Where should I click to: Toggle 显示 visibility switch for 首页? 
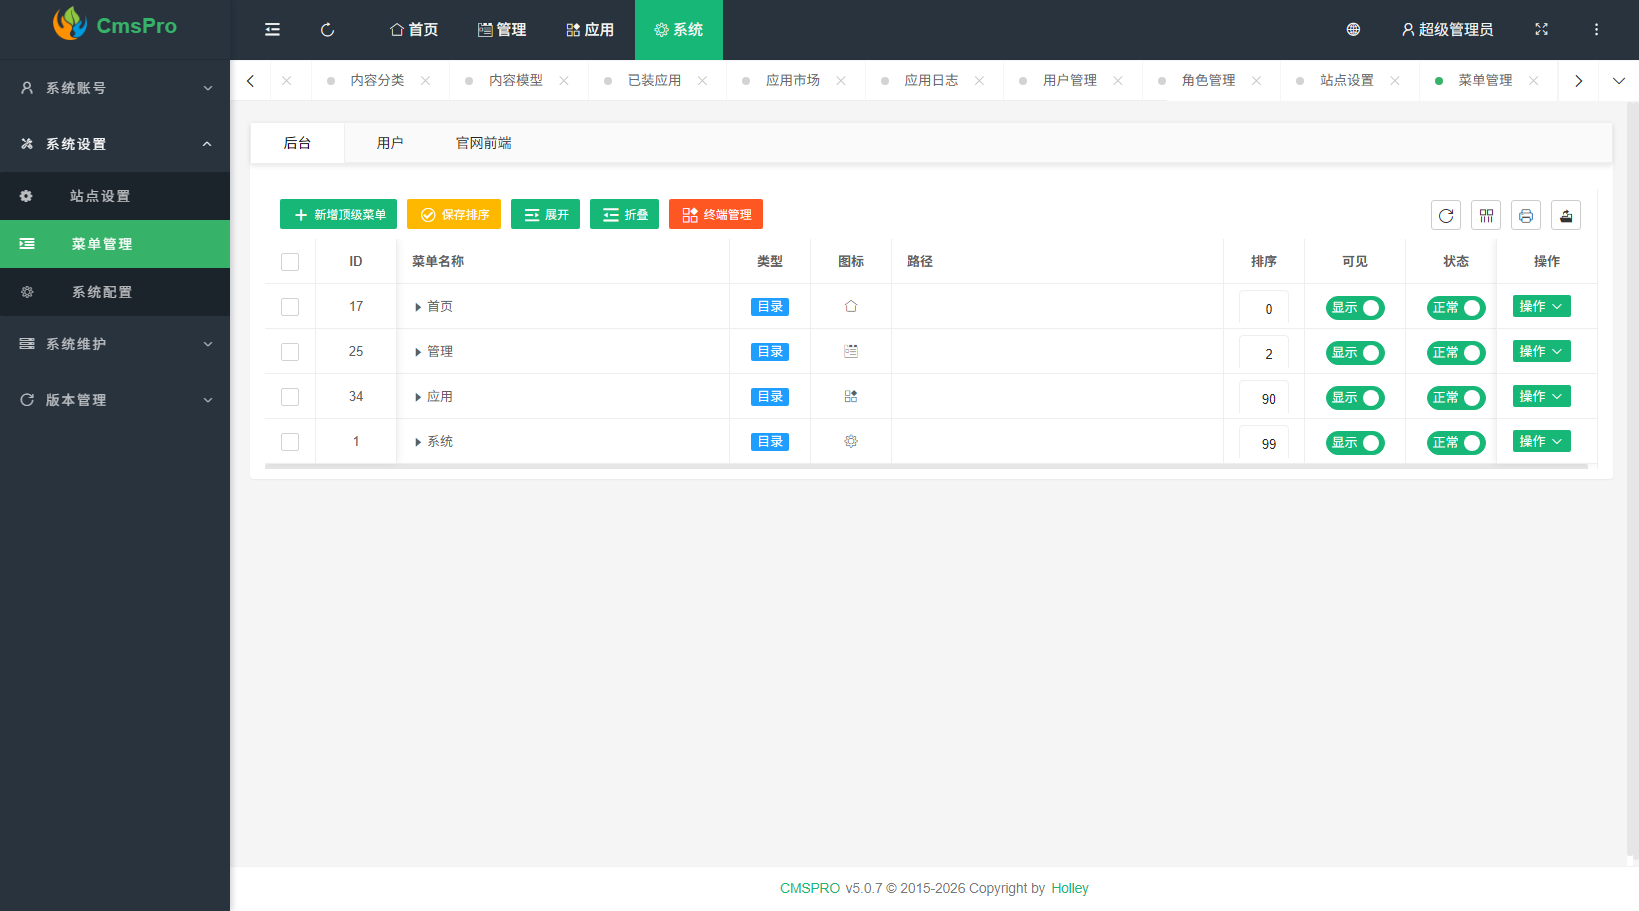[x=1355, y=308]
